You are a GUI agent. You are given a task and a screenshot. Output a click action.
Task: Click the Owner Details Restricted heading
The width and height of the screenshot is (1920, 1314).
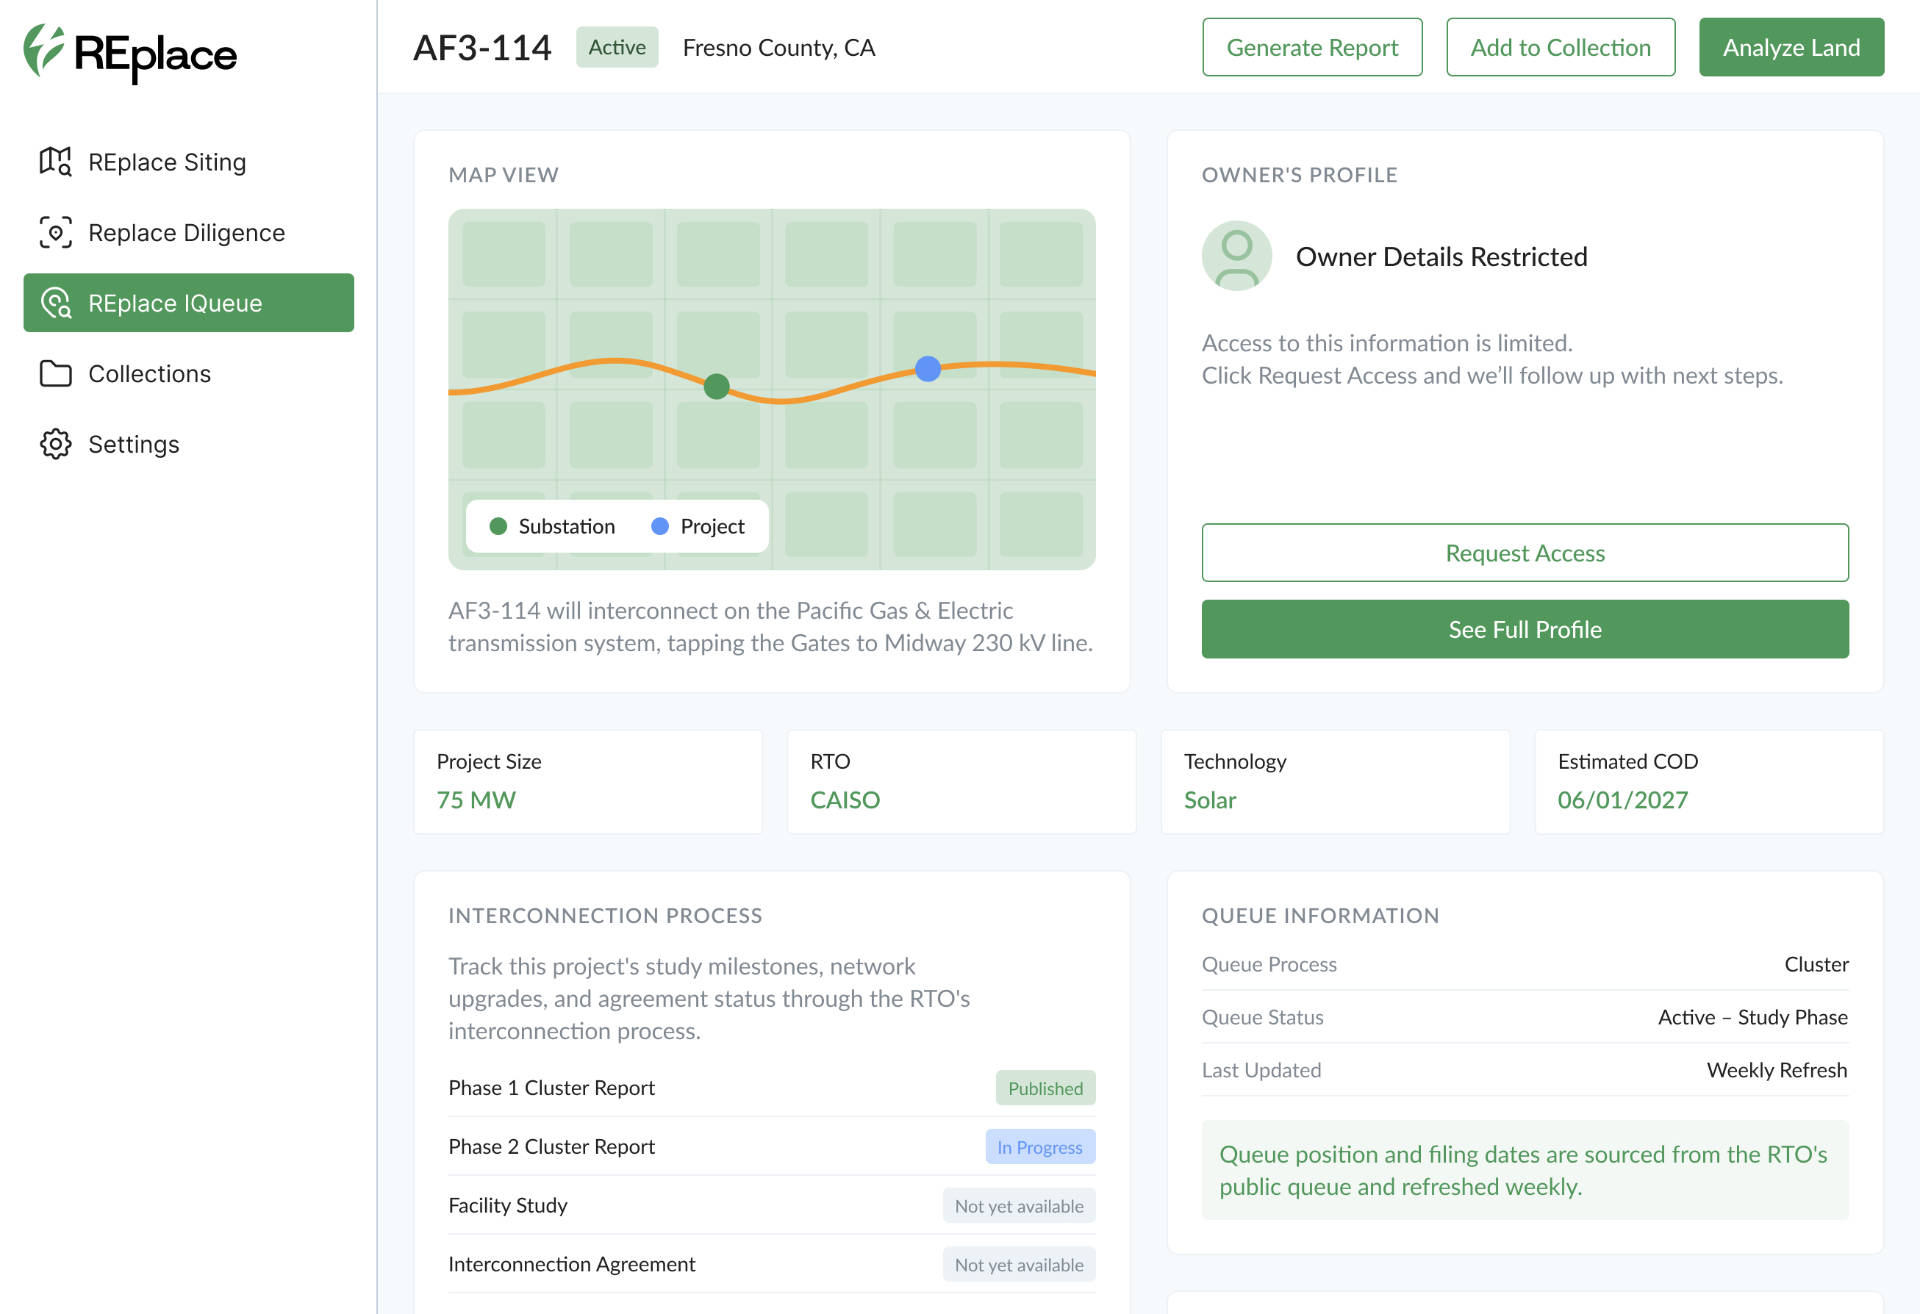1441,256
